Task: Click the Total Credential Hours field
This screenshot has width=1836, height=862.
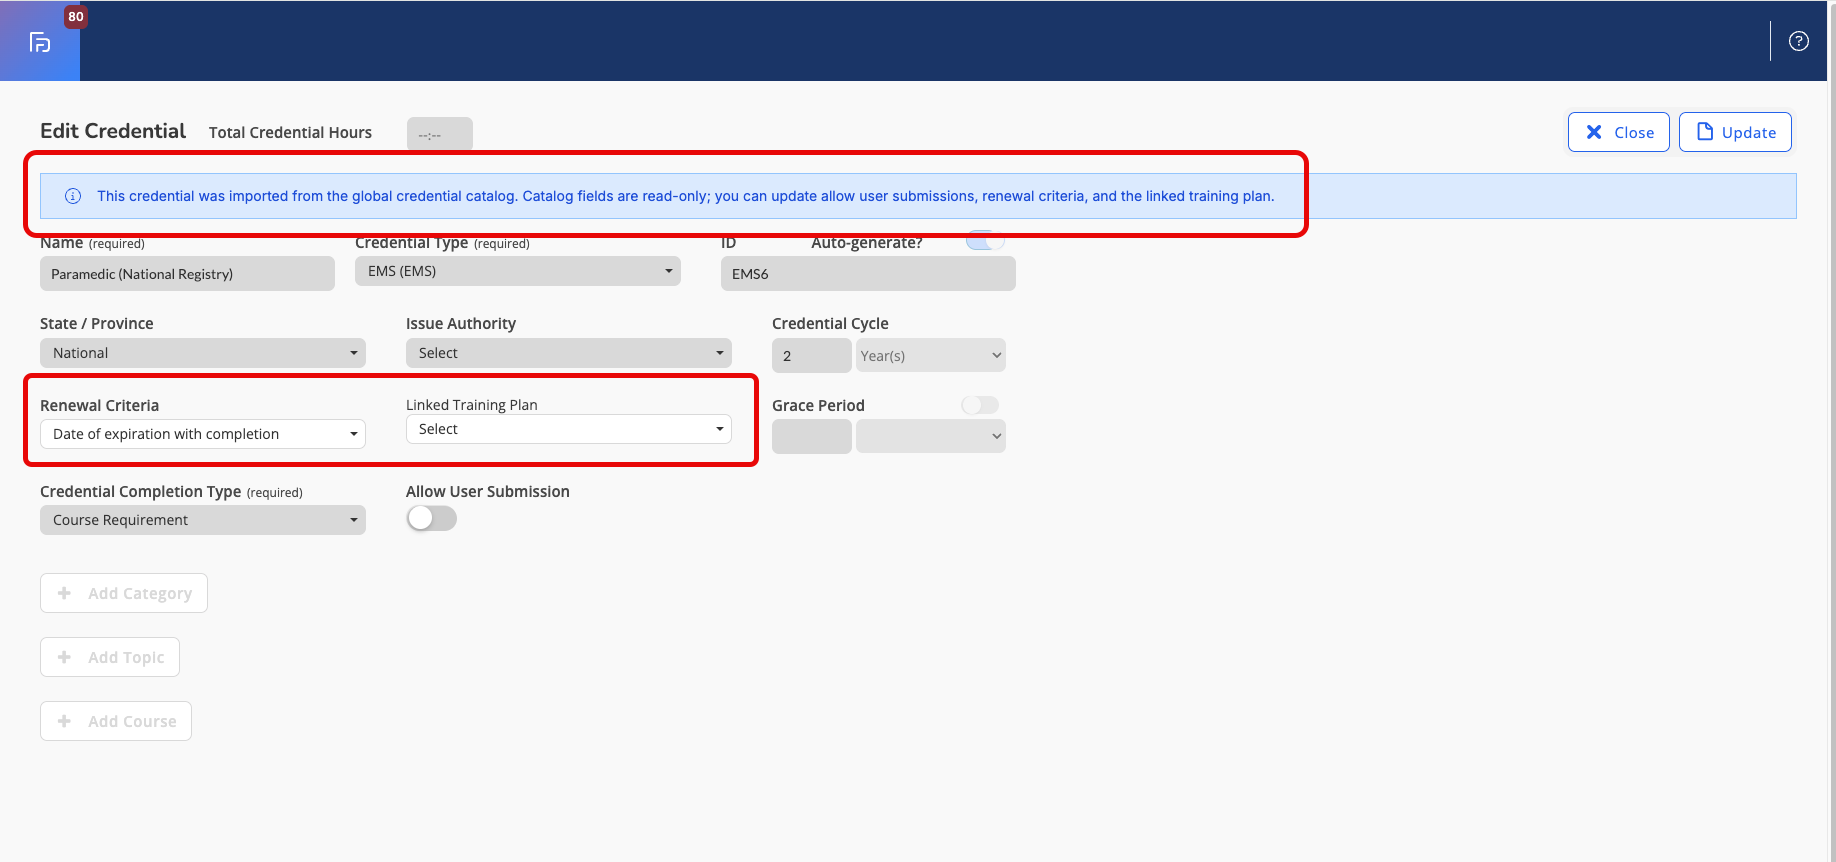Action: tap(440, 134)
